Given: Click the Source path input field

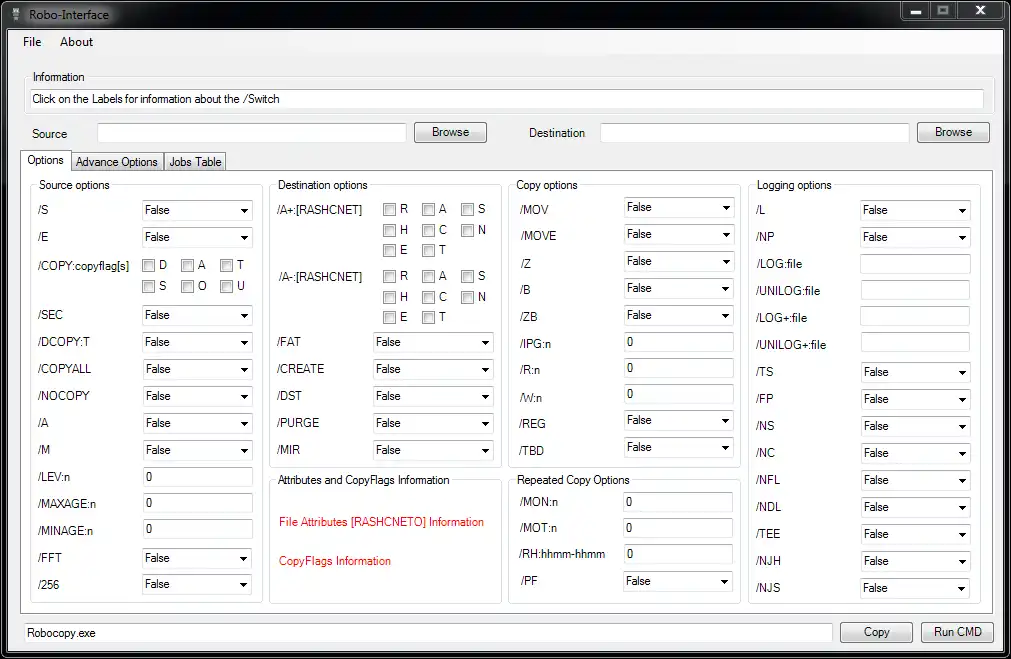Looking at the screenshot, I should (252, 133).
